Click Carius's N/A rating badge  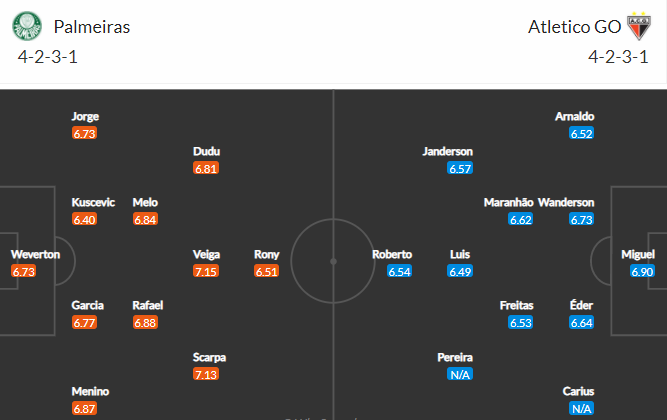581,409
